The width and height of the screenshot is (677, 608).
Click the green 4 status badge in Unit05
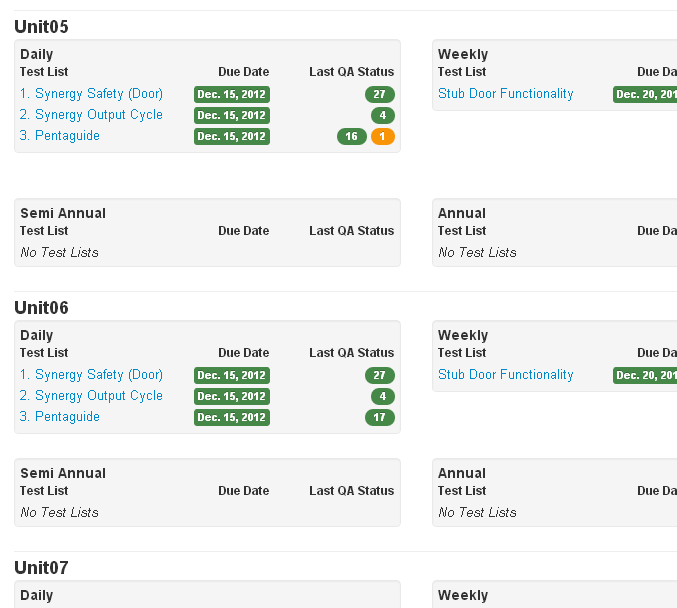(x=382, y=116)
